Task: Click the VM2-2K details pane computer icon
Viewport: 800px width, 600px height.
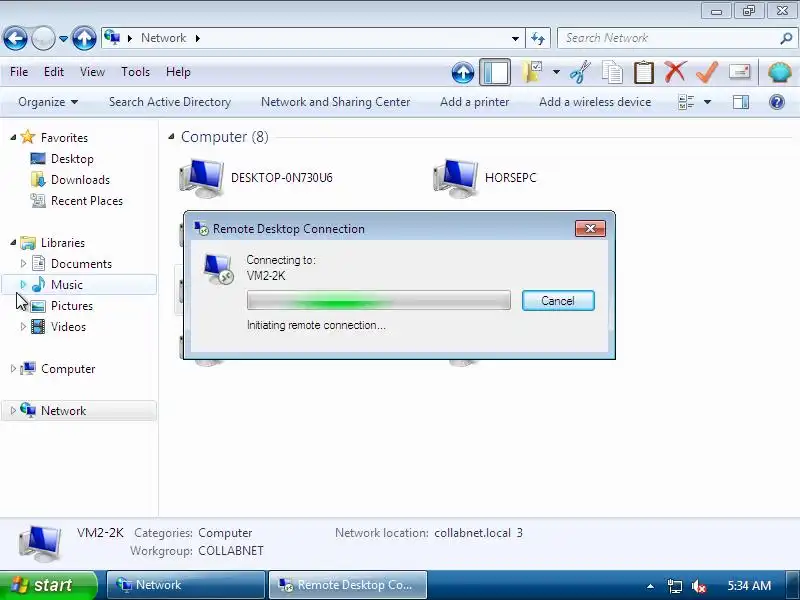Action: coord(40,544)
